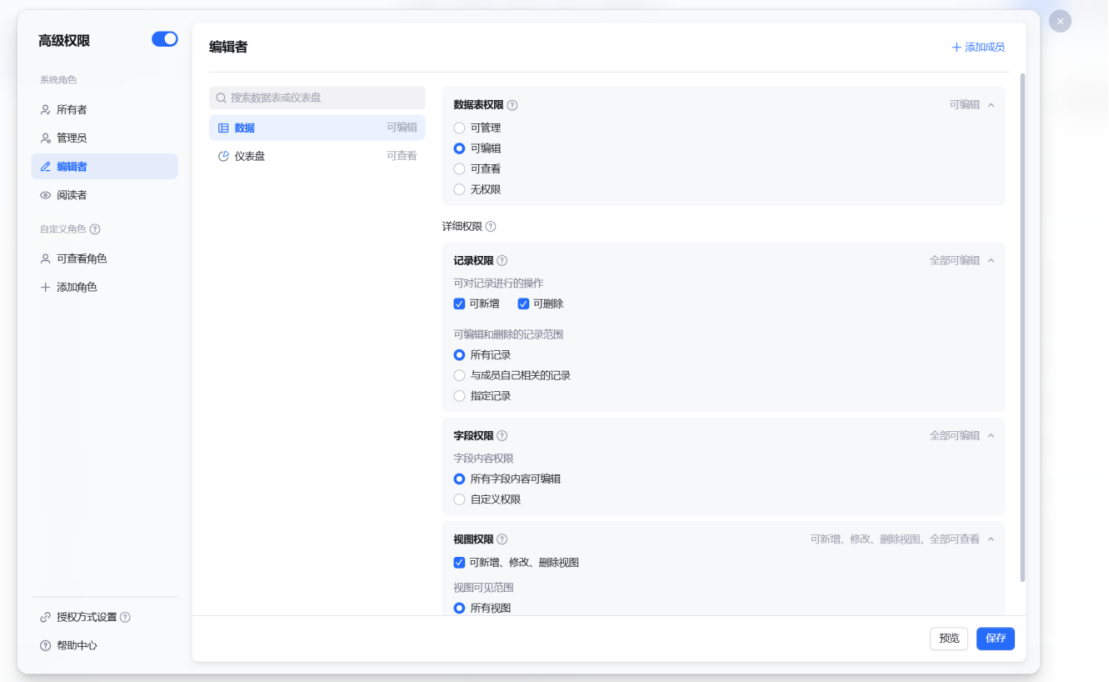The height and width of the screenshot is (682, 1109).
Task: Click the help icon next to 字段权限
Action: click(502, 436)
